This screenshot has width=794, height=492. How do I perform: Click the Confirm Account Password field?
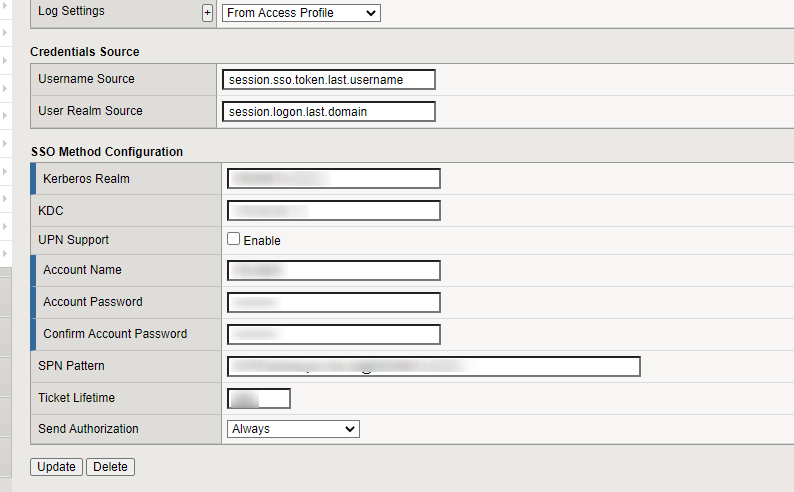click(x=334, y=334)
